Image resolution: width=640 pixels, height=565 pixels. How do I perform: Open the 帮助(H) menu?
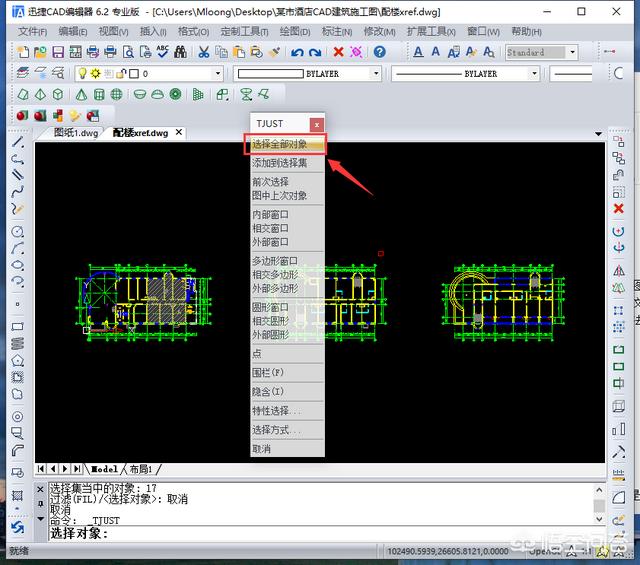click(526, 31)
